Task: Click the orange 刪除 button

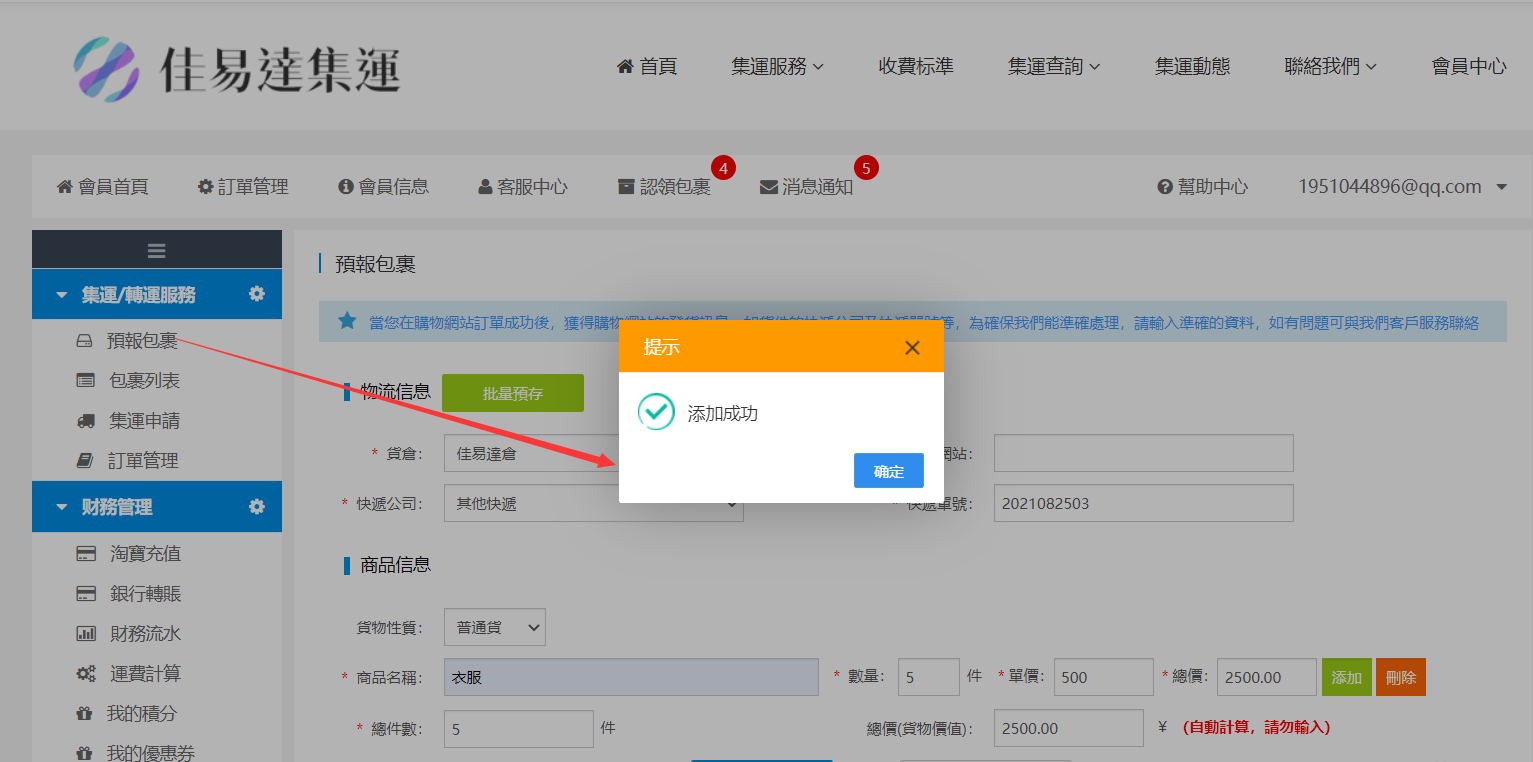Action: pyautogui.click(x=1401, y=677)
